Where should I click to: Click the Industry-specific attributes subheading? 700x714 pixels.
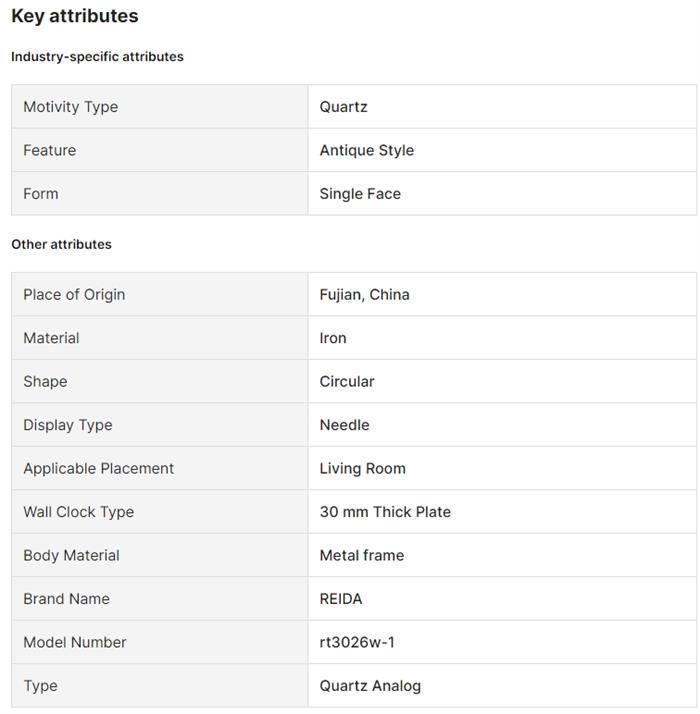pyautogui.click(x=97, y=57)
